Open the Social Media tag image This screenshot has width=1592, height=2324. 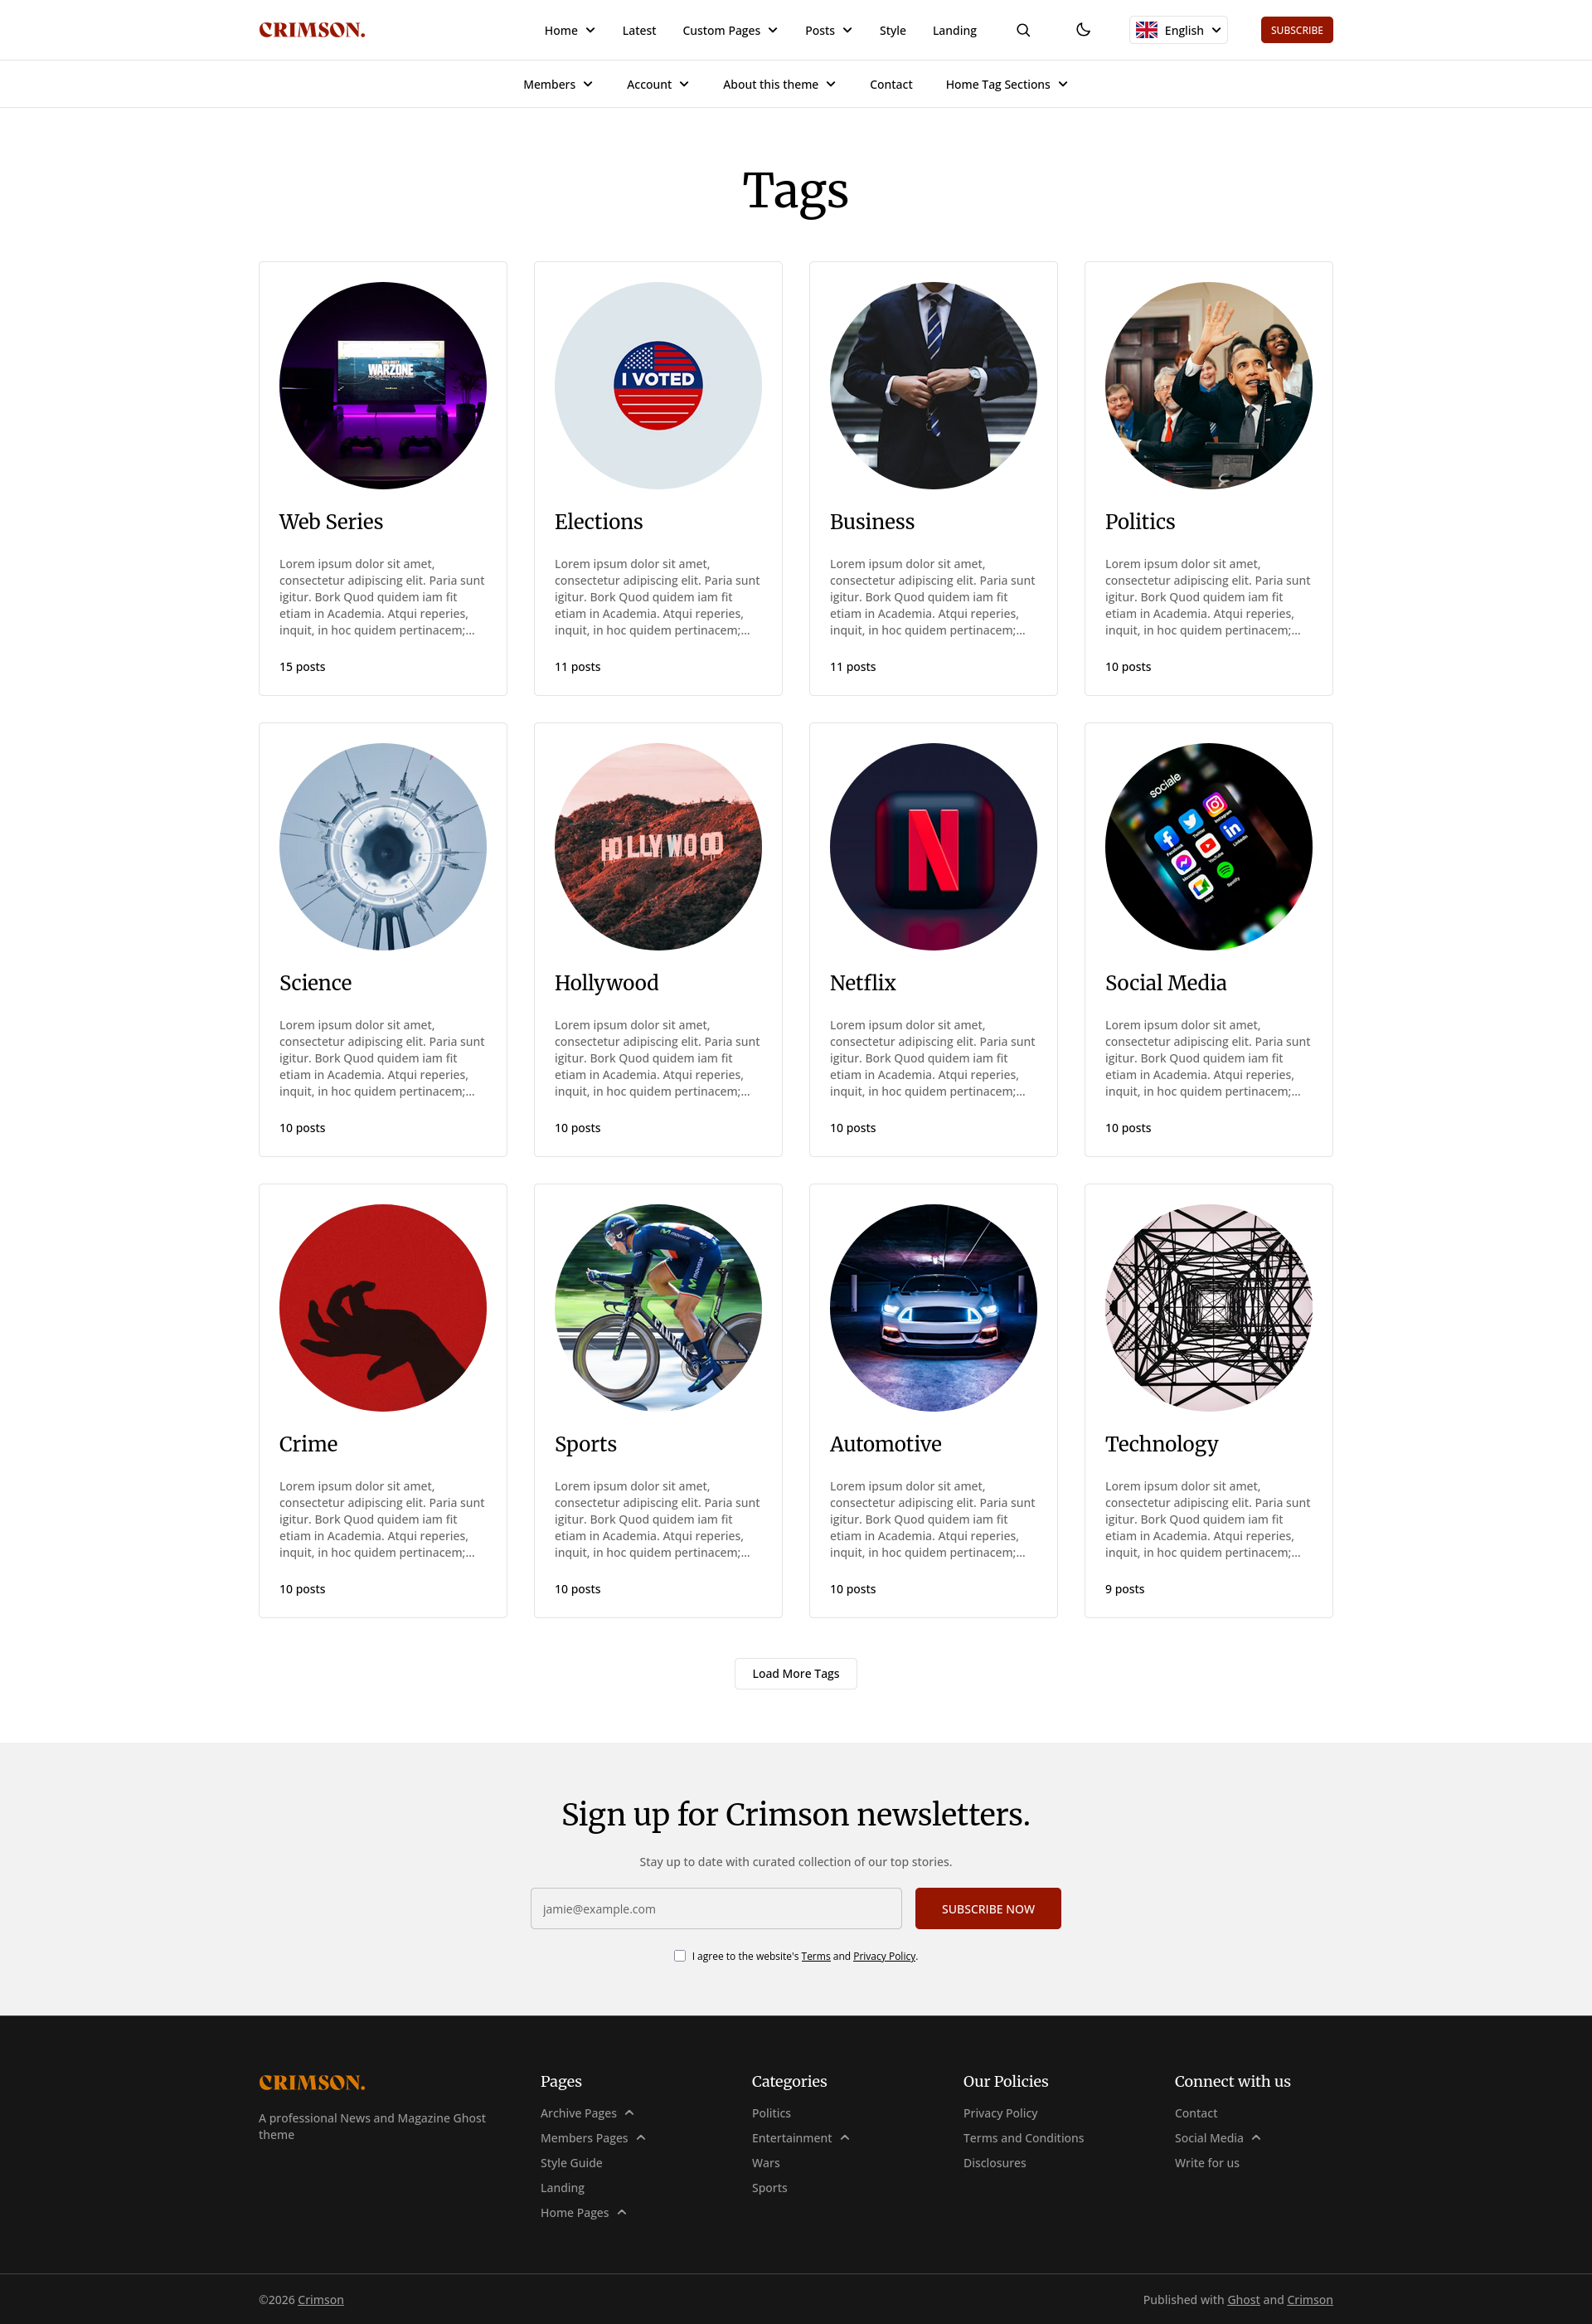coord(1208,846)
